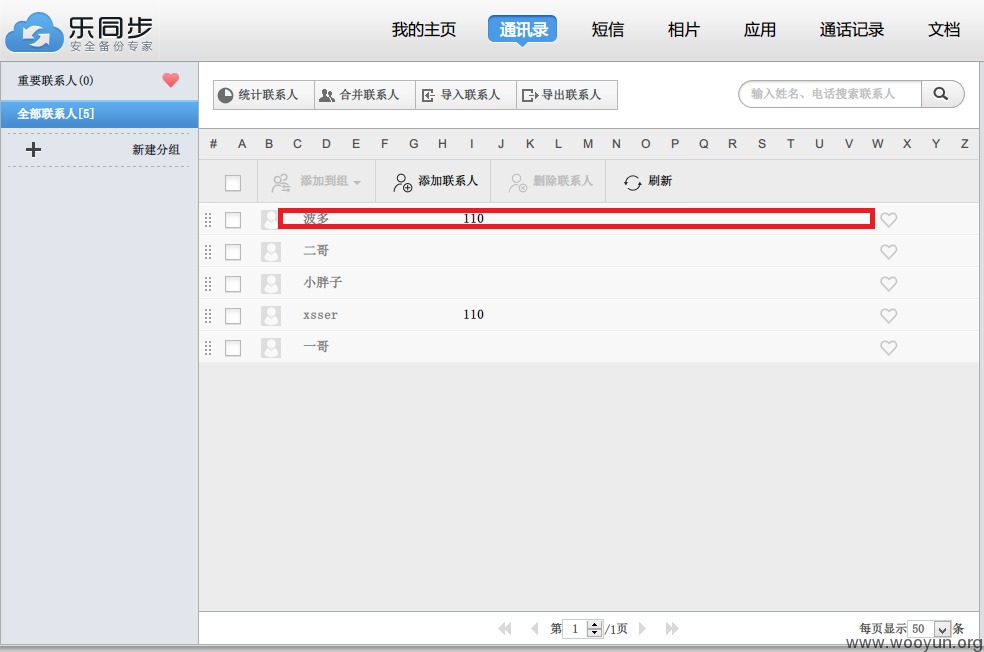This screenshot has width=984, height=652.
Task: Check the box for contact 小胖子
Action: [233, 284]
